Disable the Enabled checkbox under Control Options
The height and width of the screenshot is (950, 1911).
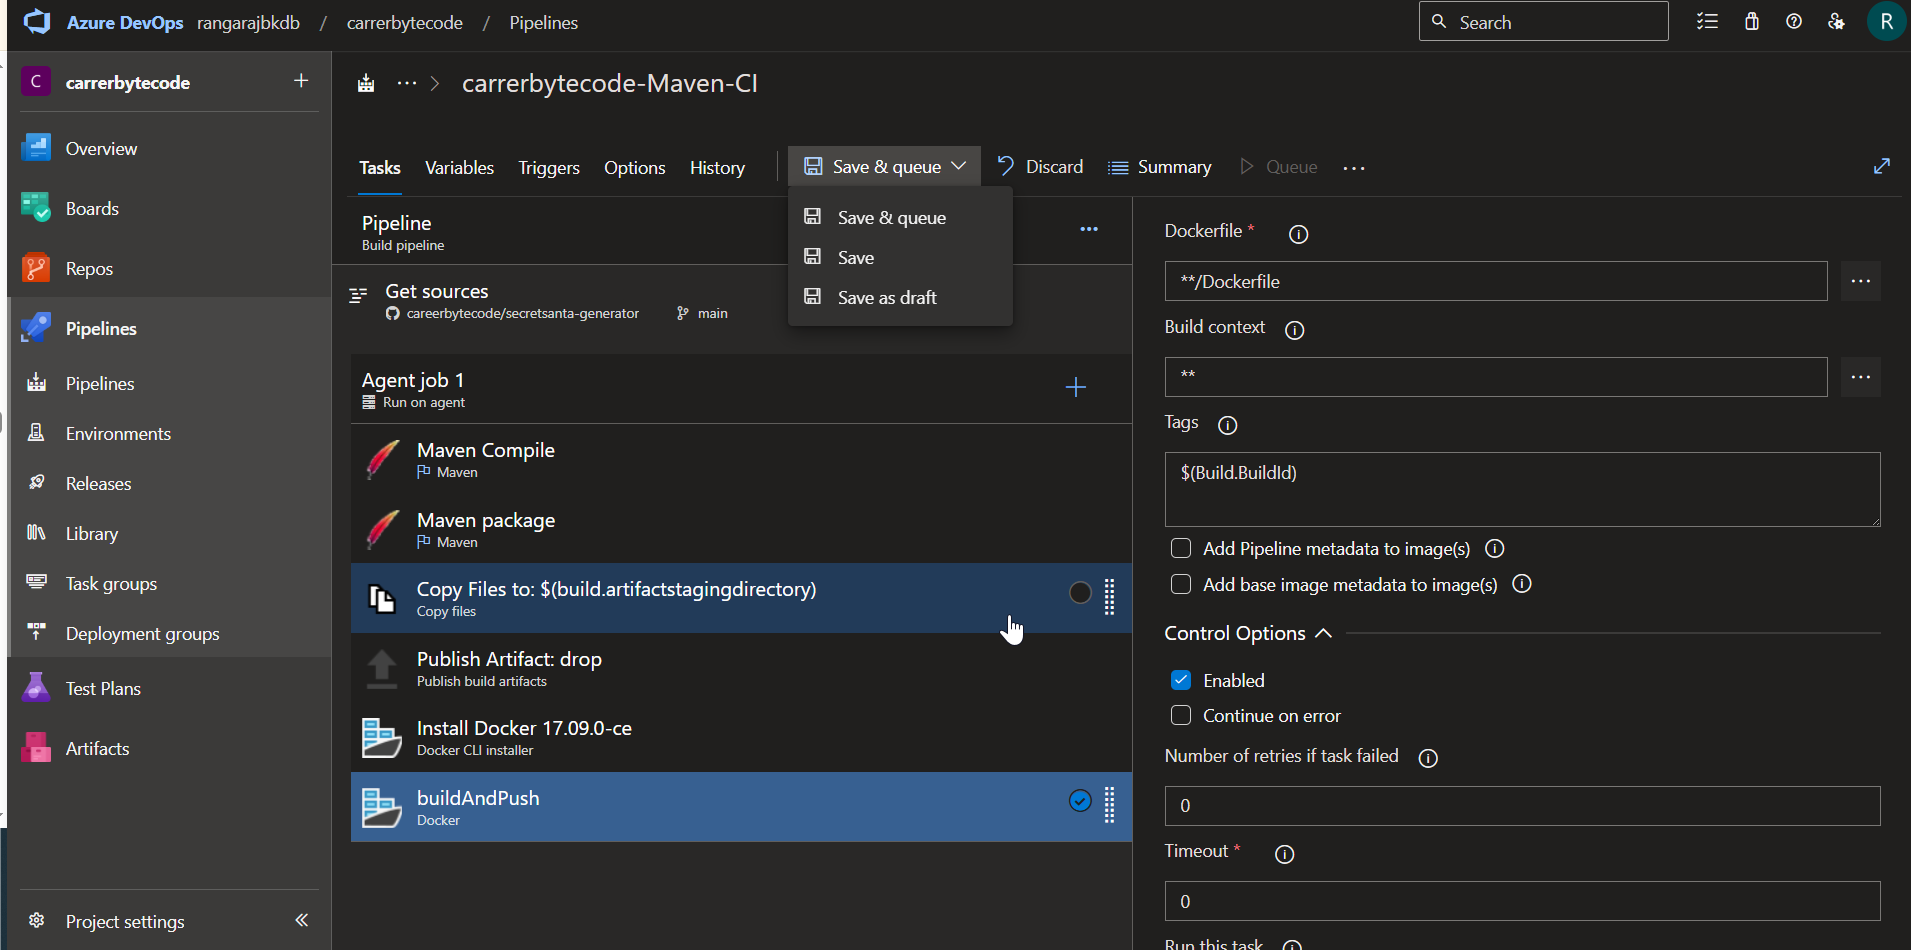point(1181,679)
